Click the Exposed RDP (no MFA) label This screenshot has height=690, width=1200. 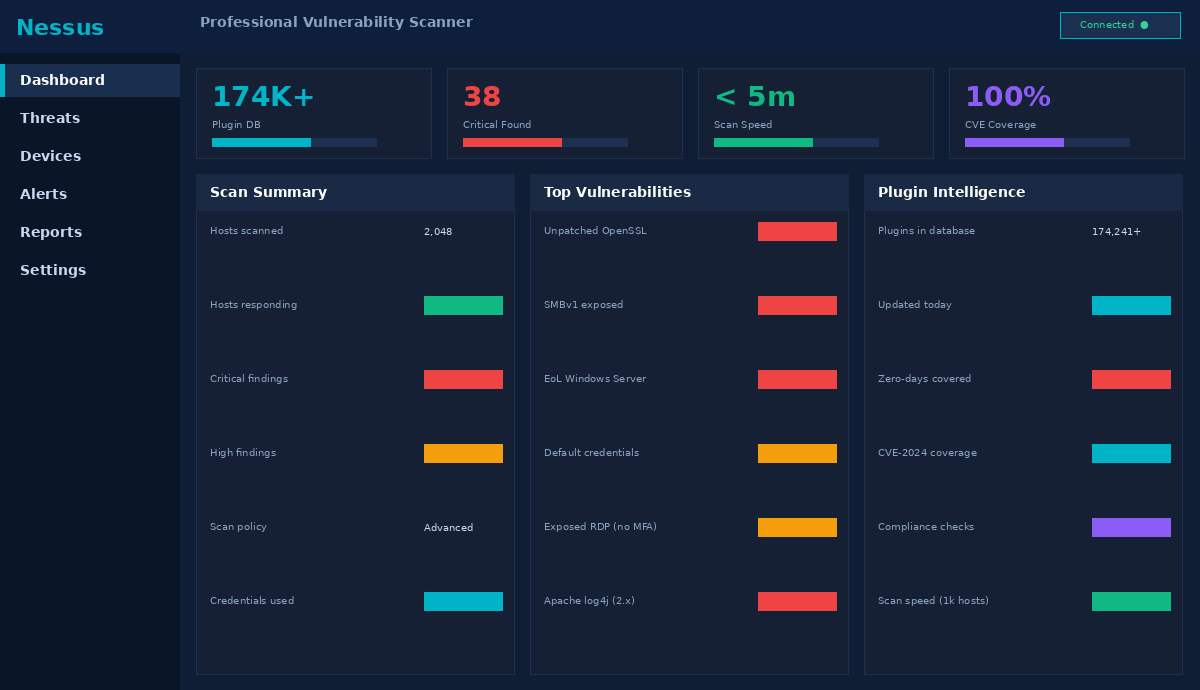tap(600, 527)
